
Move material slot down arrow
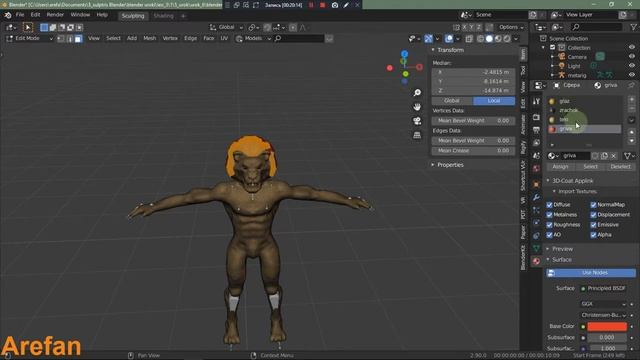click(x=632, y=141)
